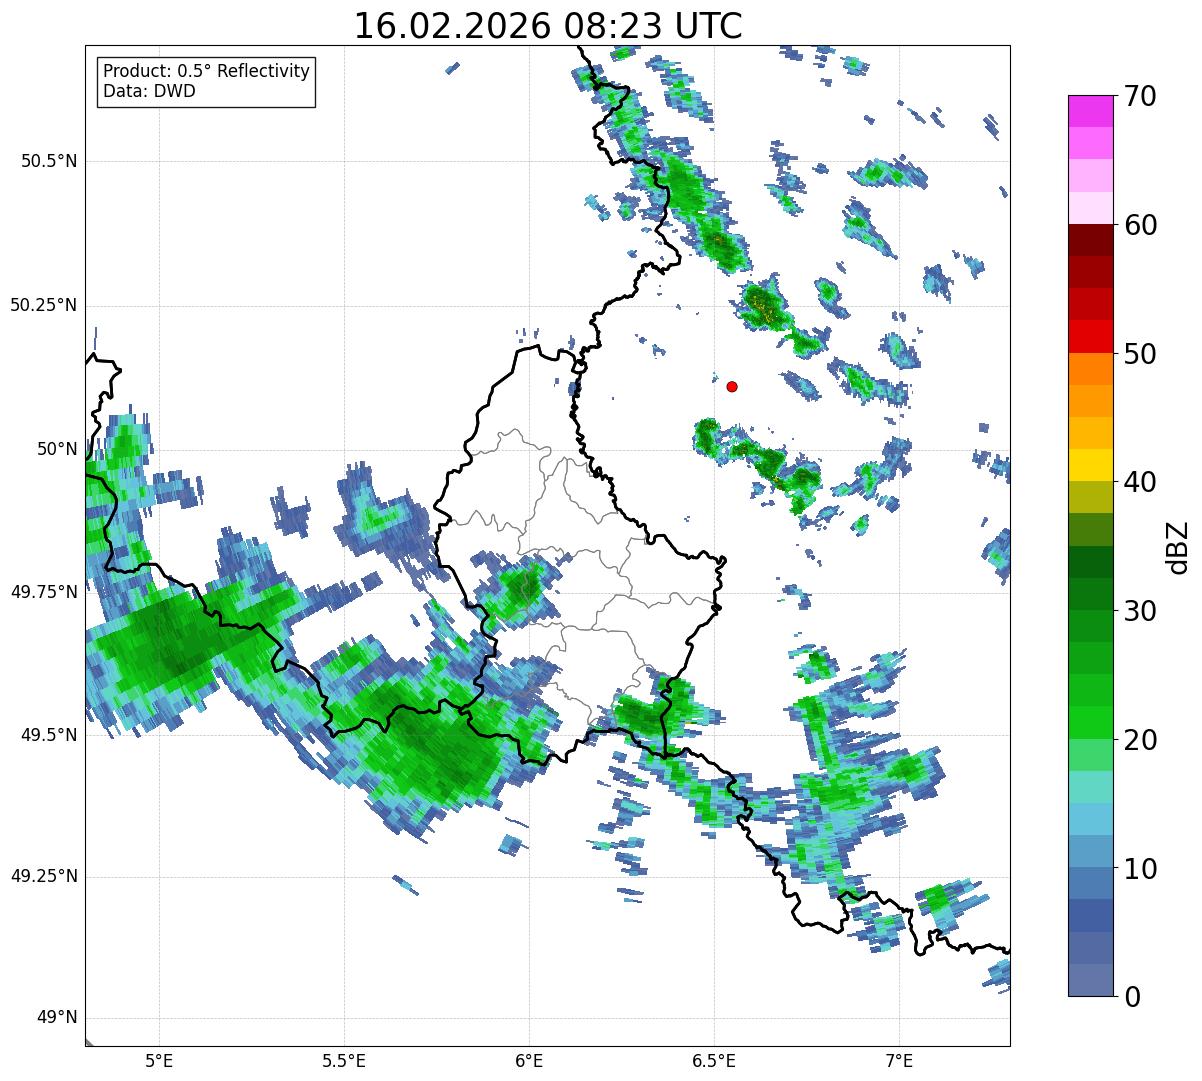Click the title "16.02.2026 08:23 UTC"

[548, 25]
